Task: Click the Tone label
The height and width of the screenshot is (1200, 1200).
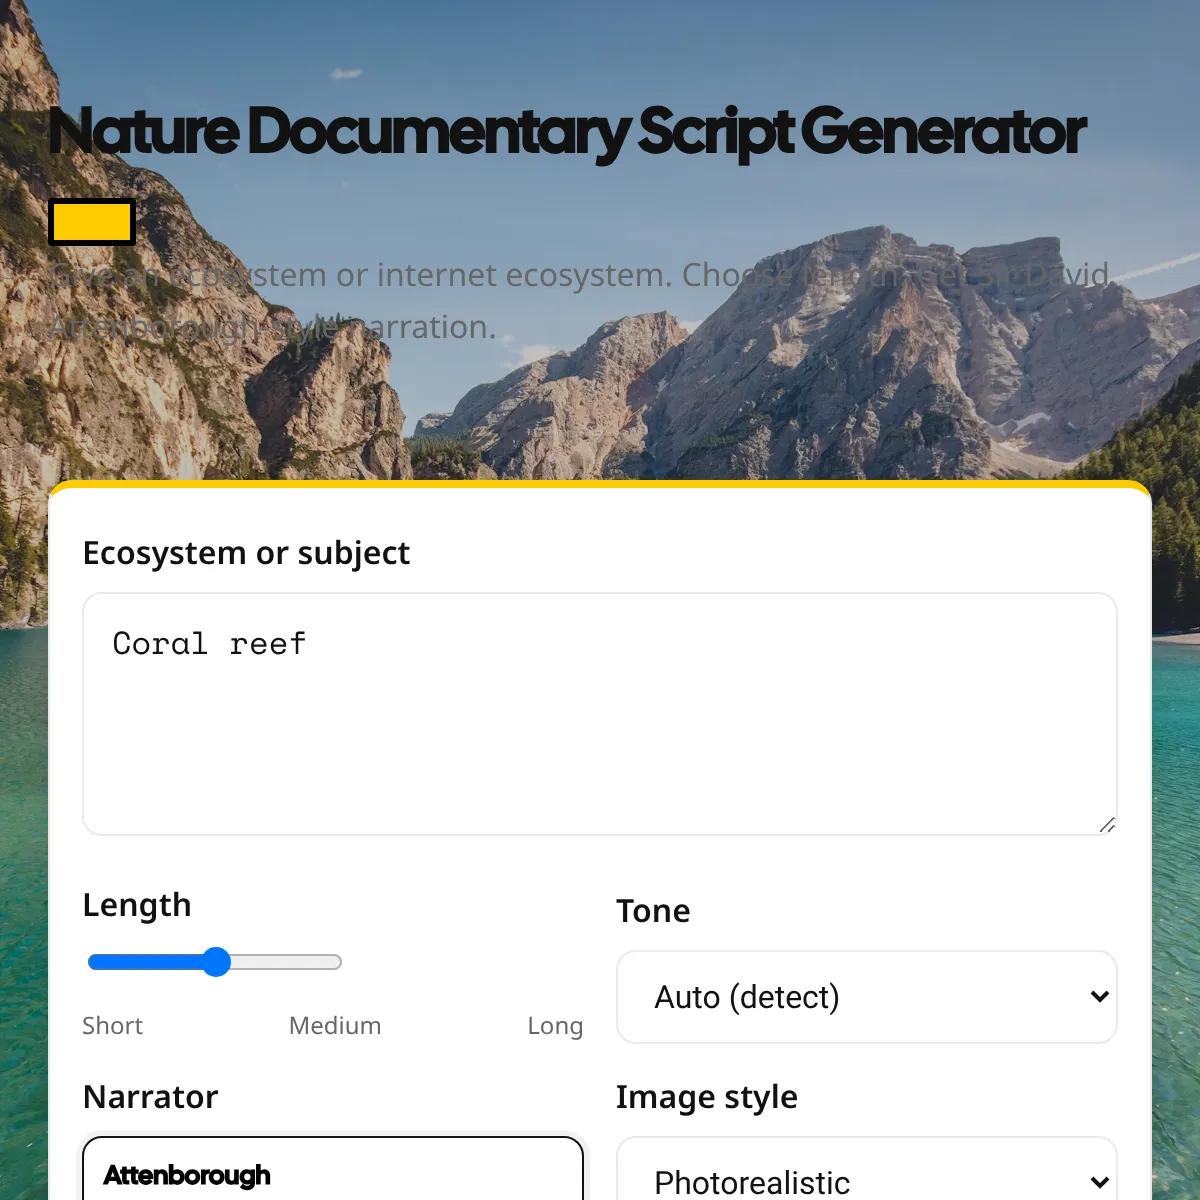Action: [653, 911]
